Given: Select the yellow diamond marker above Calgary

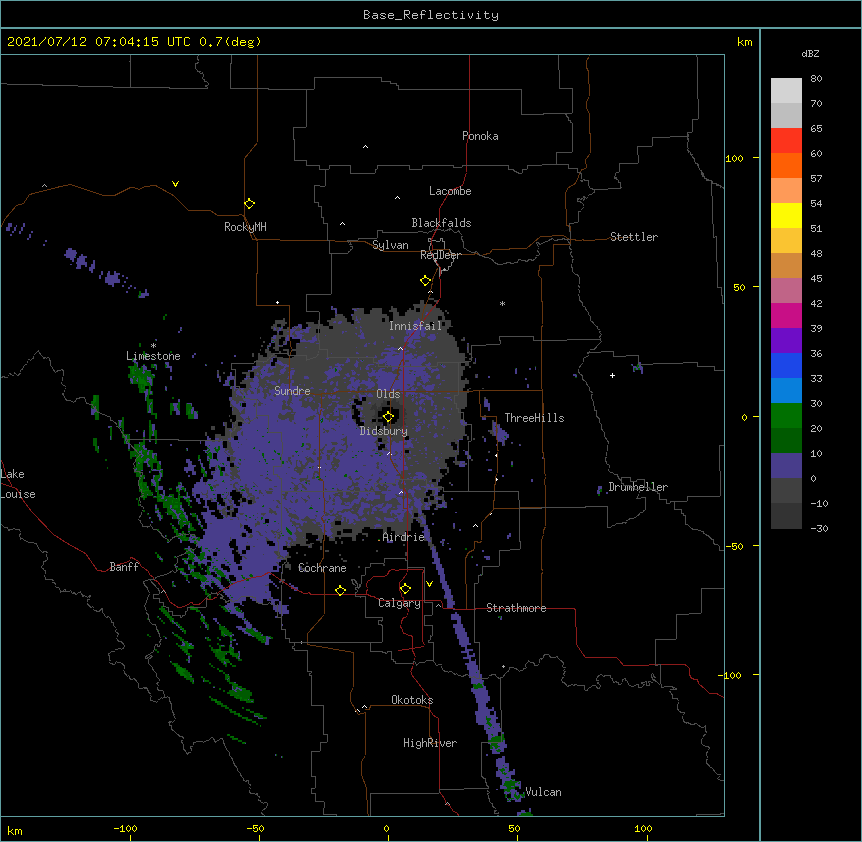Looking at the screenshot, I should (x=405, y=589).
